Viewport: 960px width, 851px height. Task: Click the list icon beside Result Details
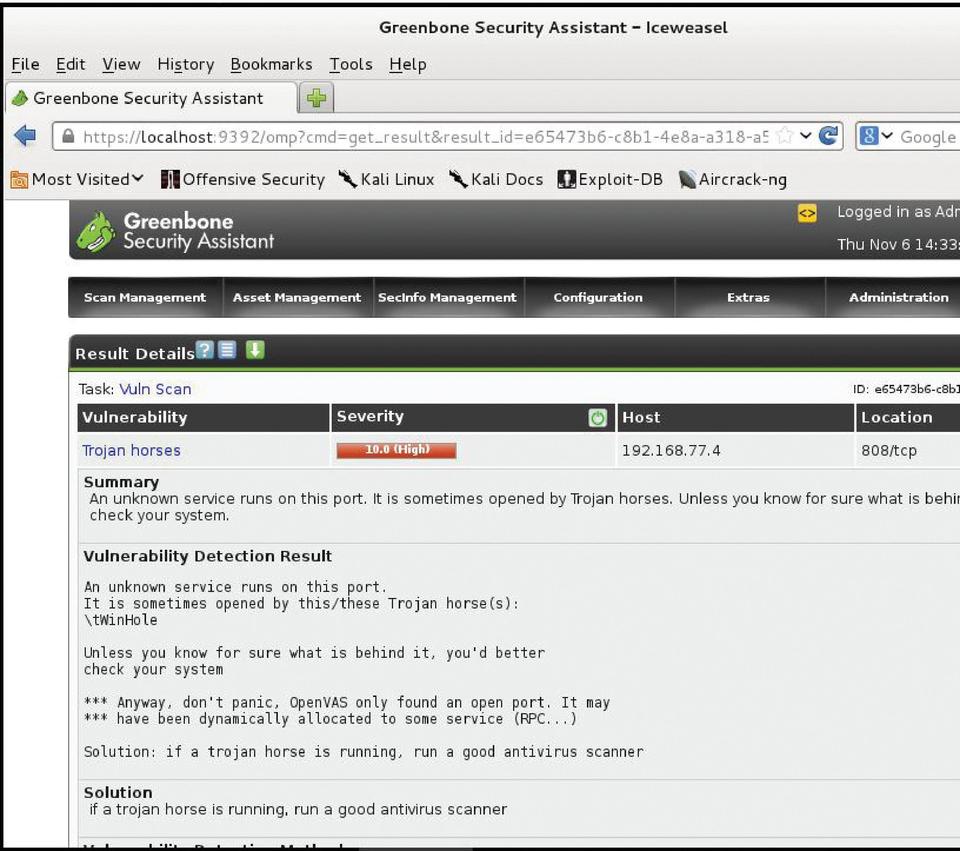(x=227, y=350)
